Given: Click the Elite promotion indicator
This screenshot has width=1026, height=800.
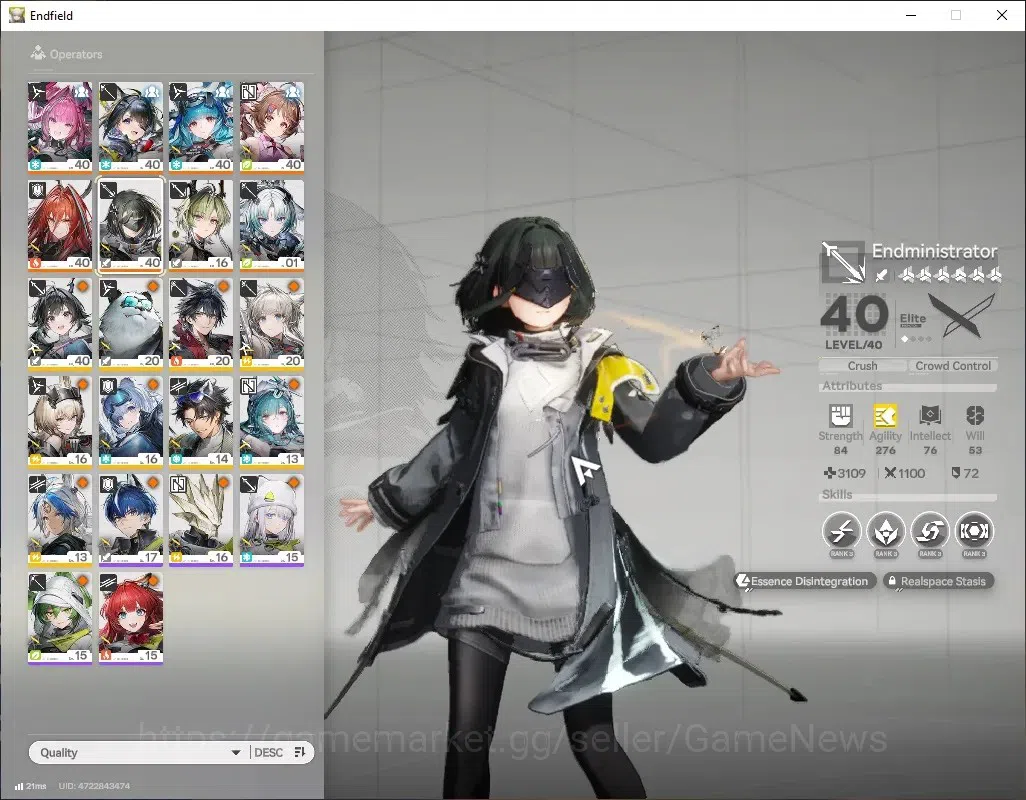Looking at the screenshot, I should (913, 326).
